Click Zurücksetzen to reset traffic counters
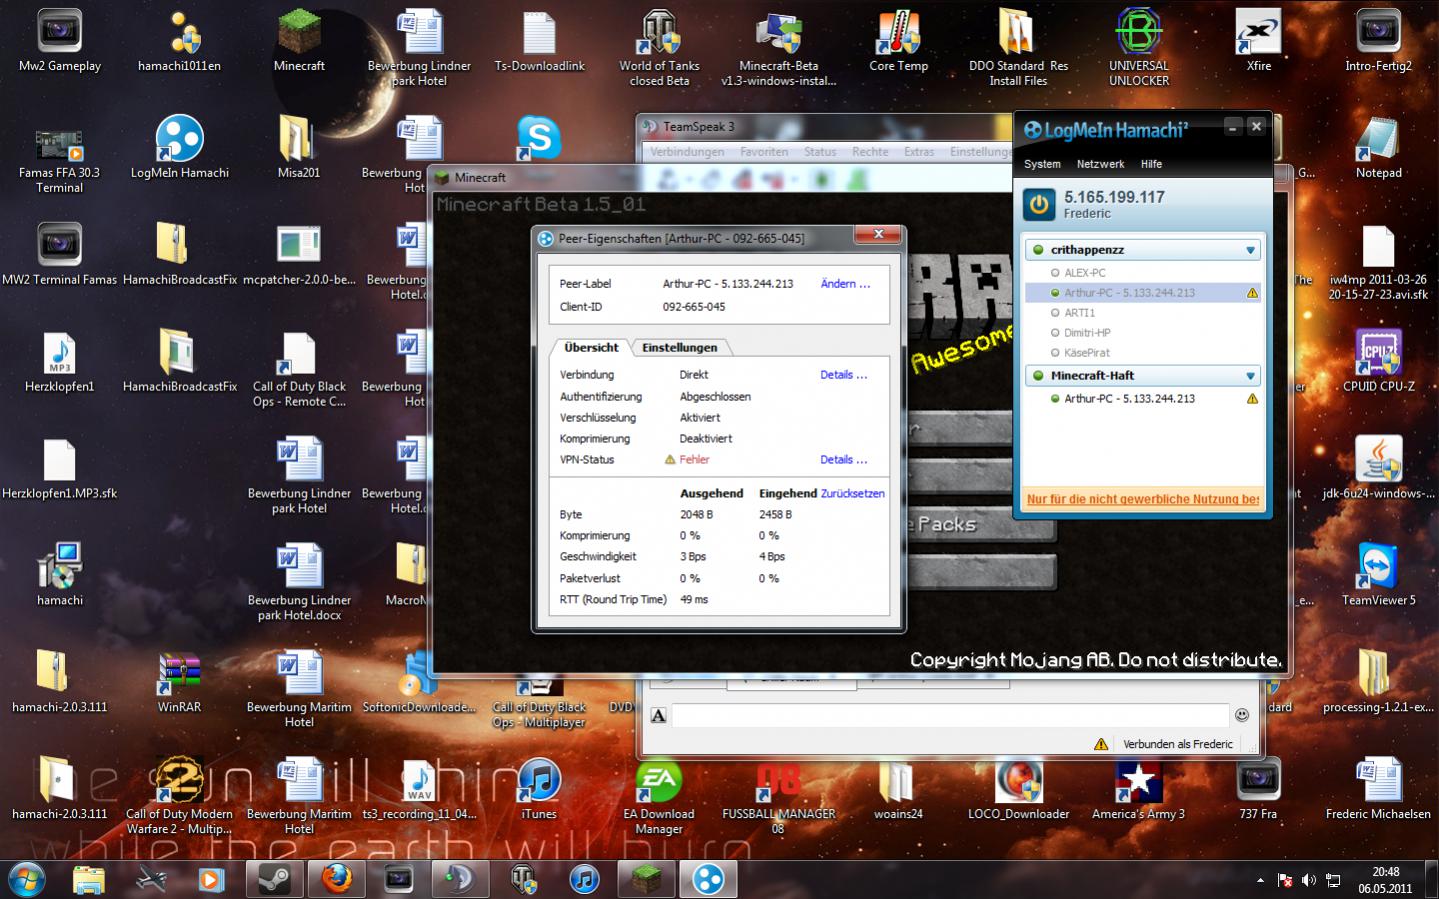The image size is (1439, 899). (852, 493)
